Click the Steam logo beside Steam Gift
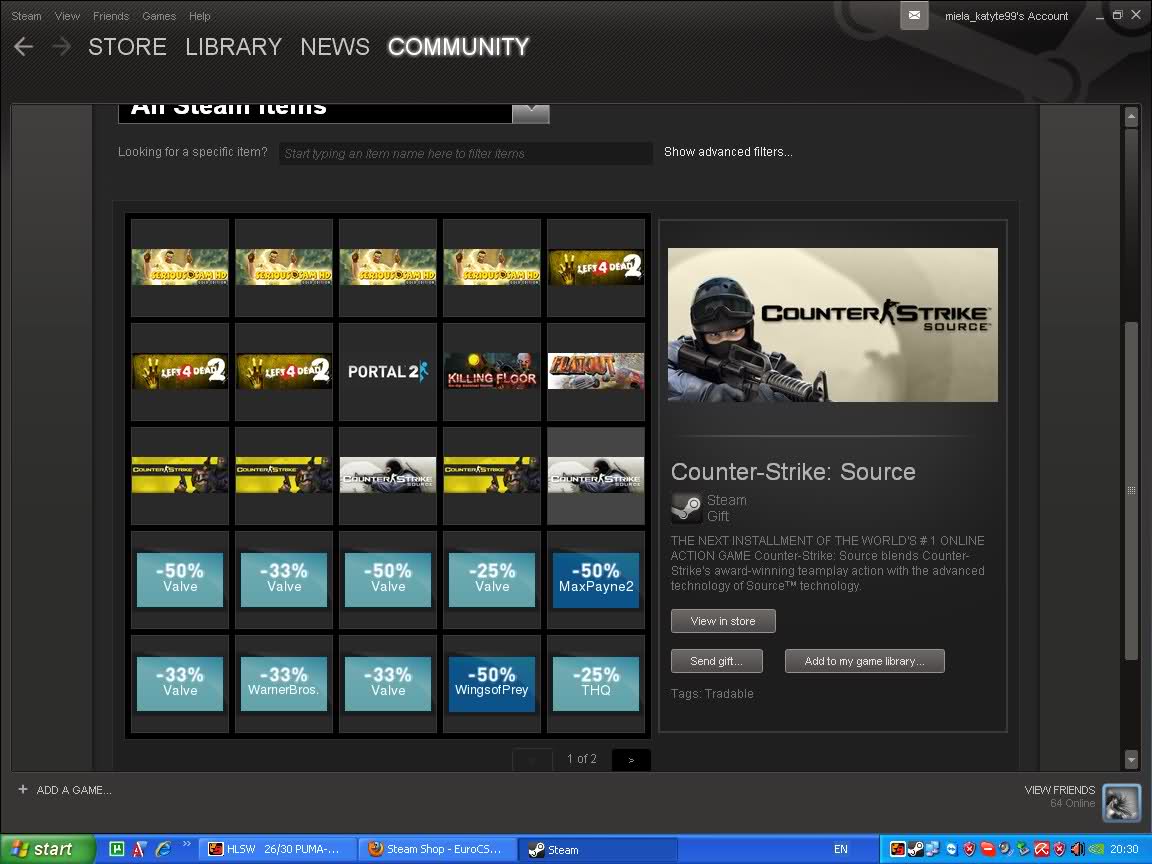The image size is (1152, 864). [x=686, y=508]
